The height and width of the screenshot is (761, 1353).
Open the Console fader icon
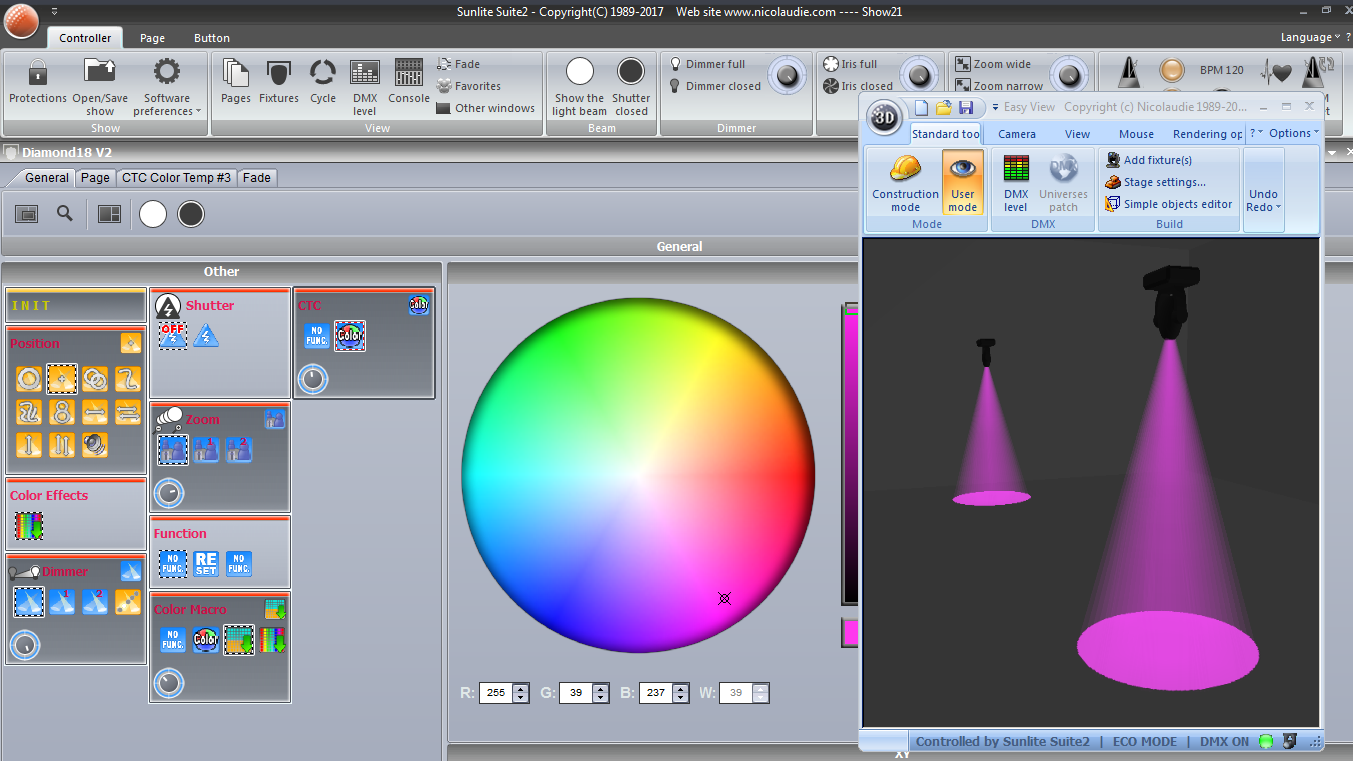[x=408, y=74]
